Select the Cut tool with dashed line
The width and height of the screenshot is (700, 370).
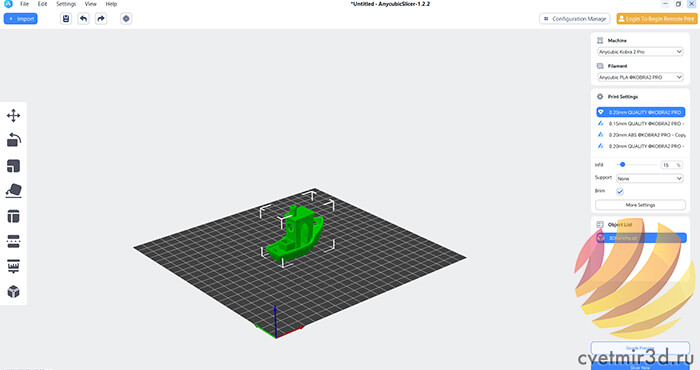point(13,241)
